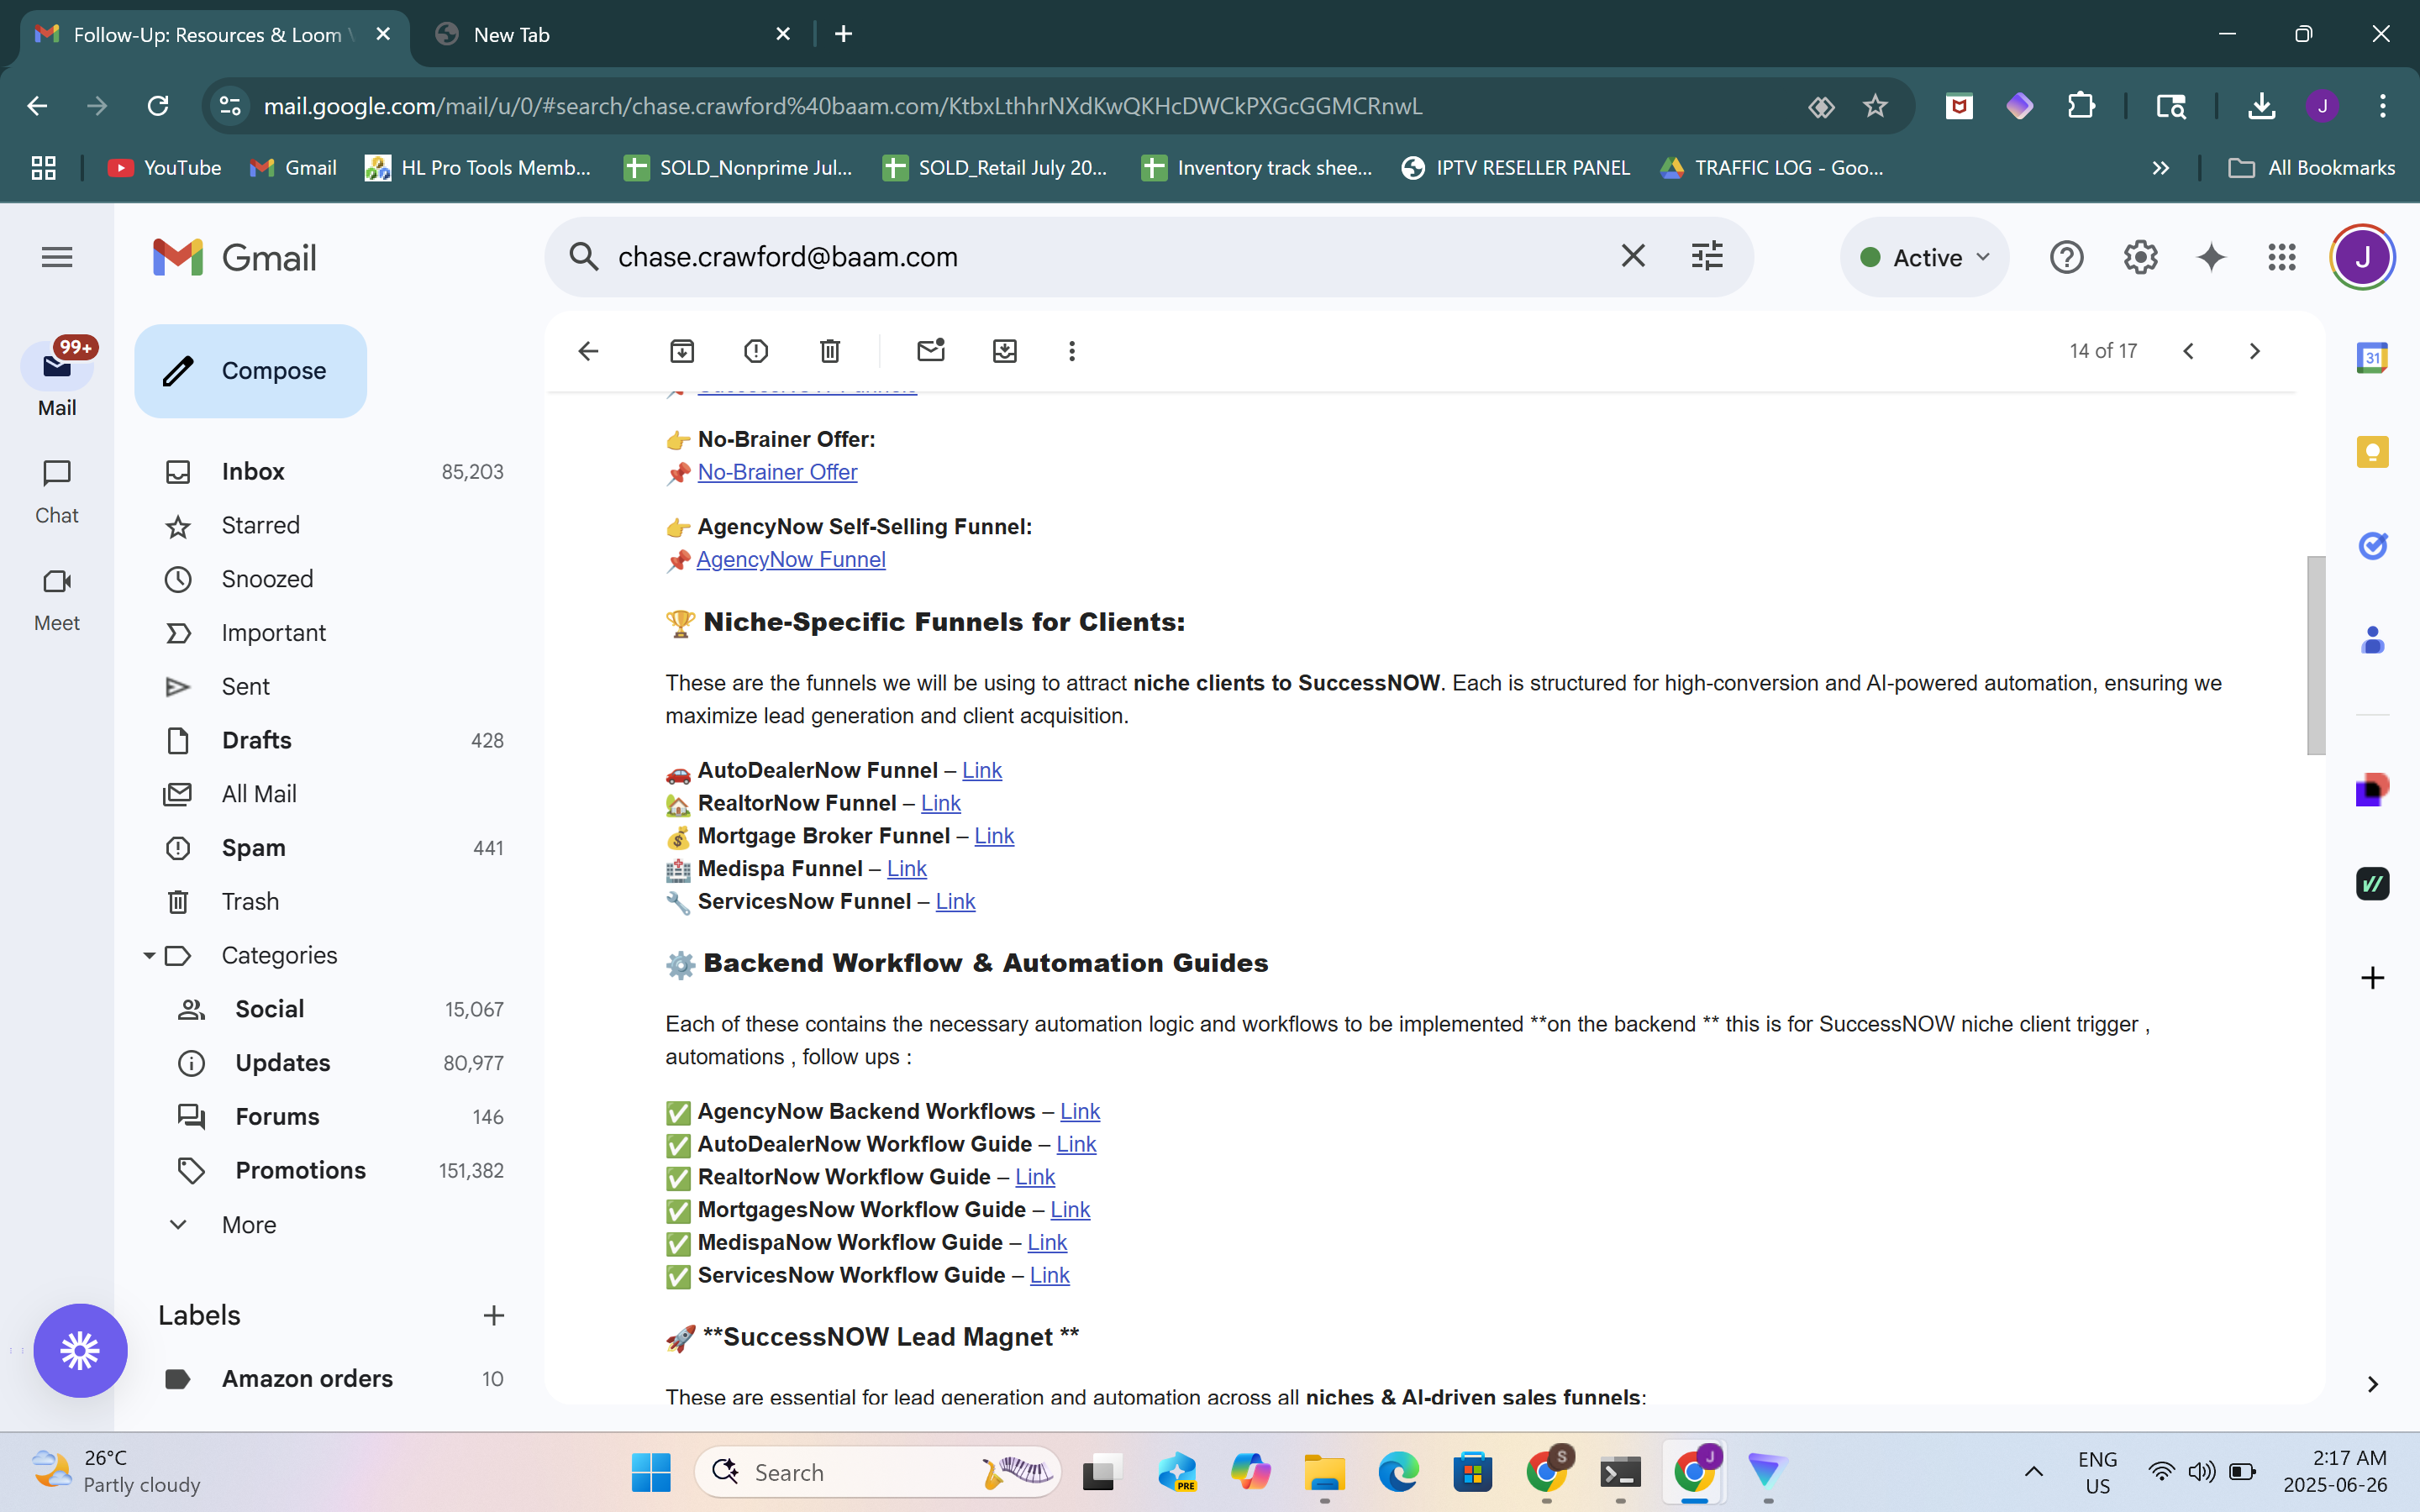This screenshot has height=1512, width=2420.
Task: Open Chrome Extensions puzzle icon
Action: click(2081, 106)
